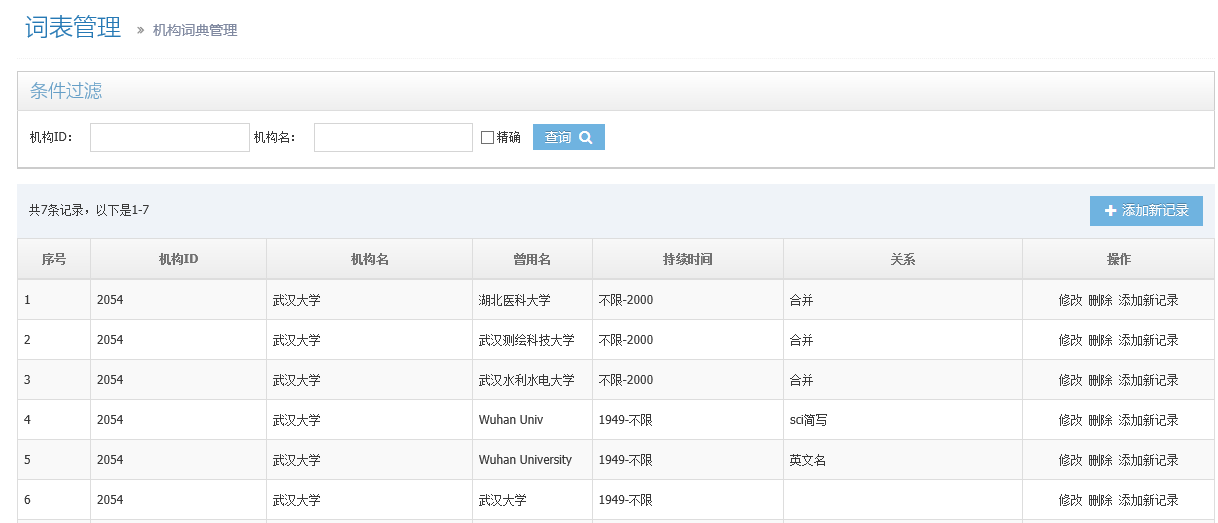This screenshot has height=523, width=1218.
Task: Focus the 机构ID input field
Action: 169,138
